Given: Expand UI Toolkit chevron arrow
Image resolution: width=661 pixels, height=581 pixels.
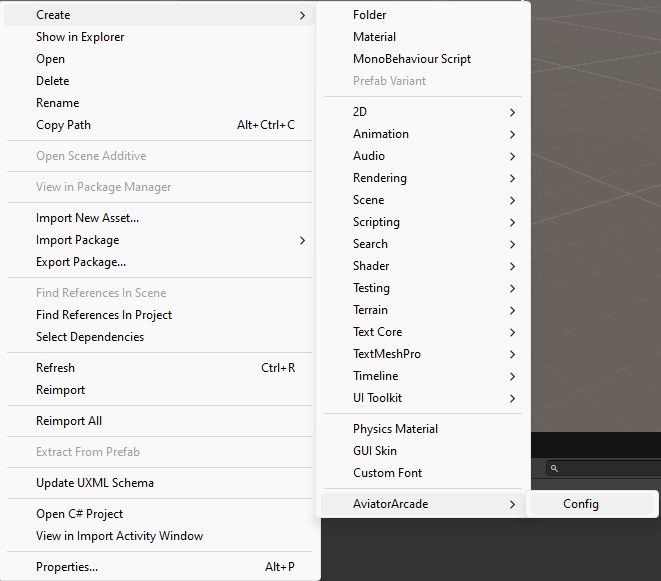Looking at the screenshot, I should coord(512,398).
